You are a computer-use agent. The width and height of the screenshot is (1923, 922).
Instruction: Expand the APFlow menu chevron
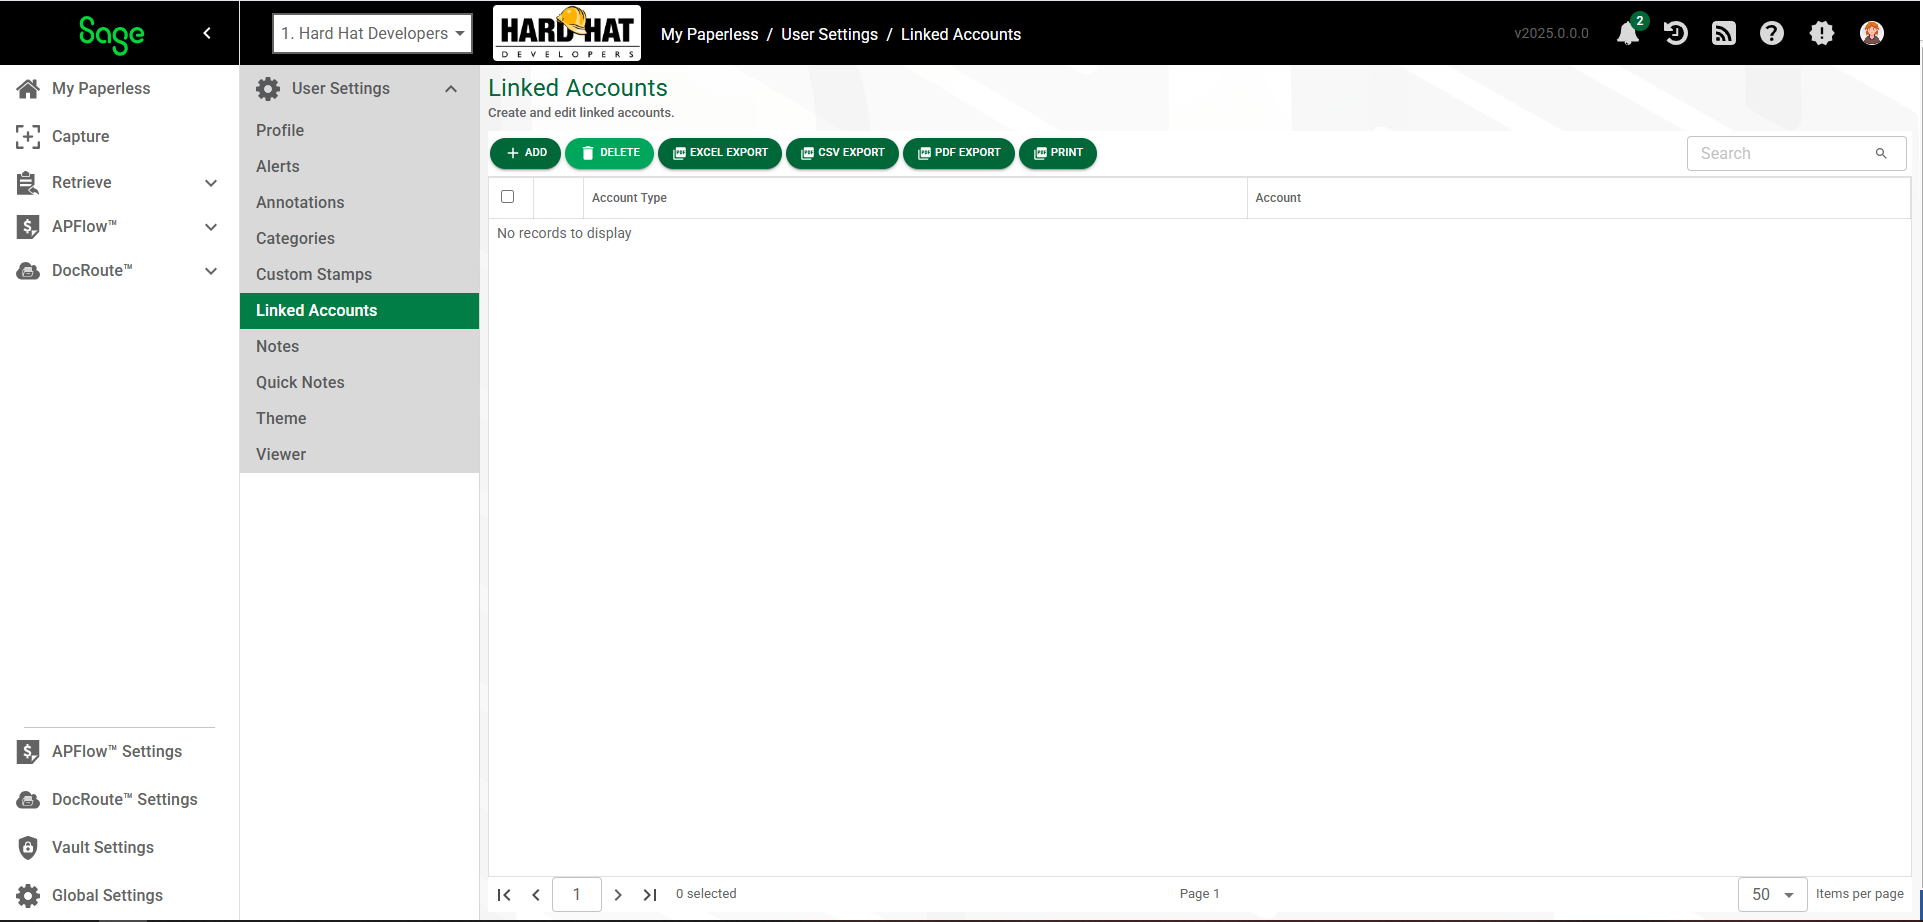point(211,227)
